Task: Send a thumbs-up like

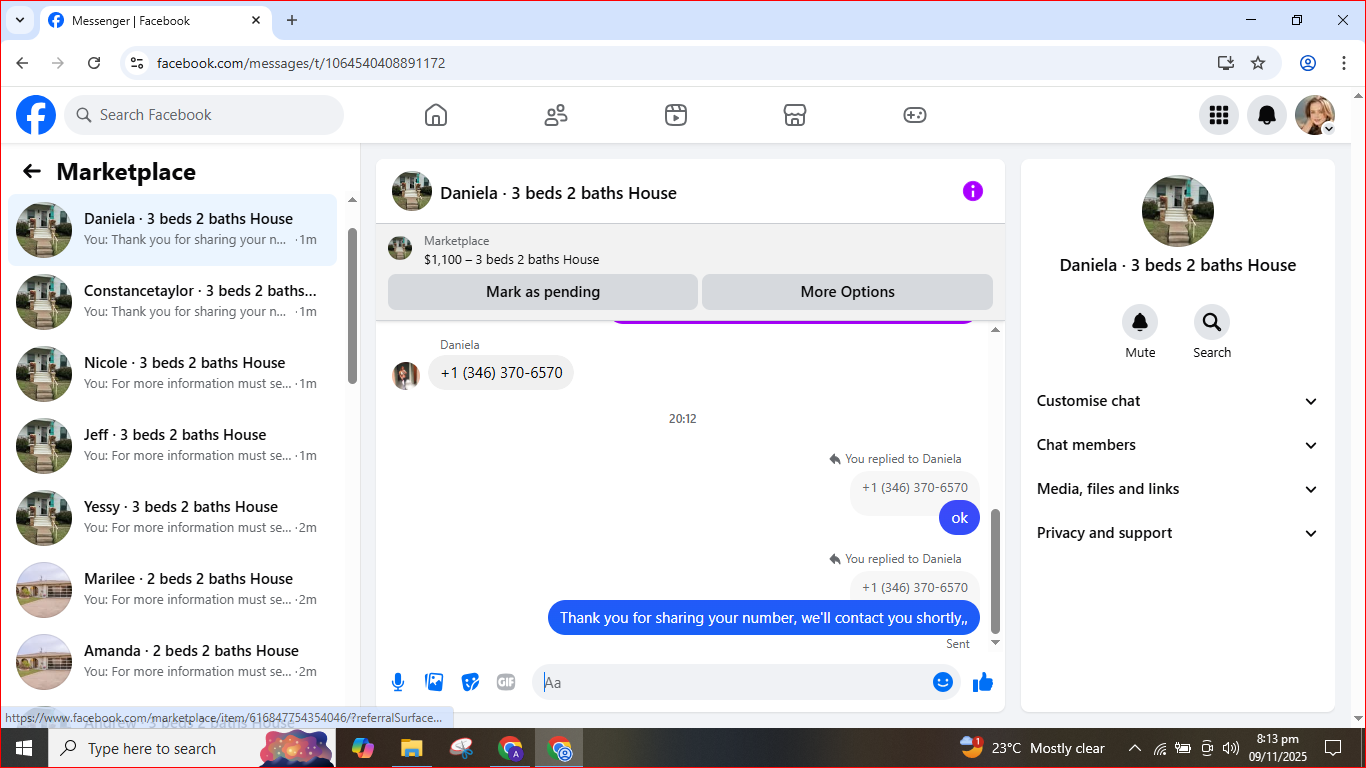Action: [x=983, y=682]
